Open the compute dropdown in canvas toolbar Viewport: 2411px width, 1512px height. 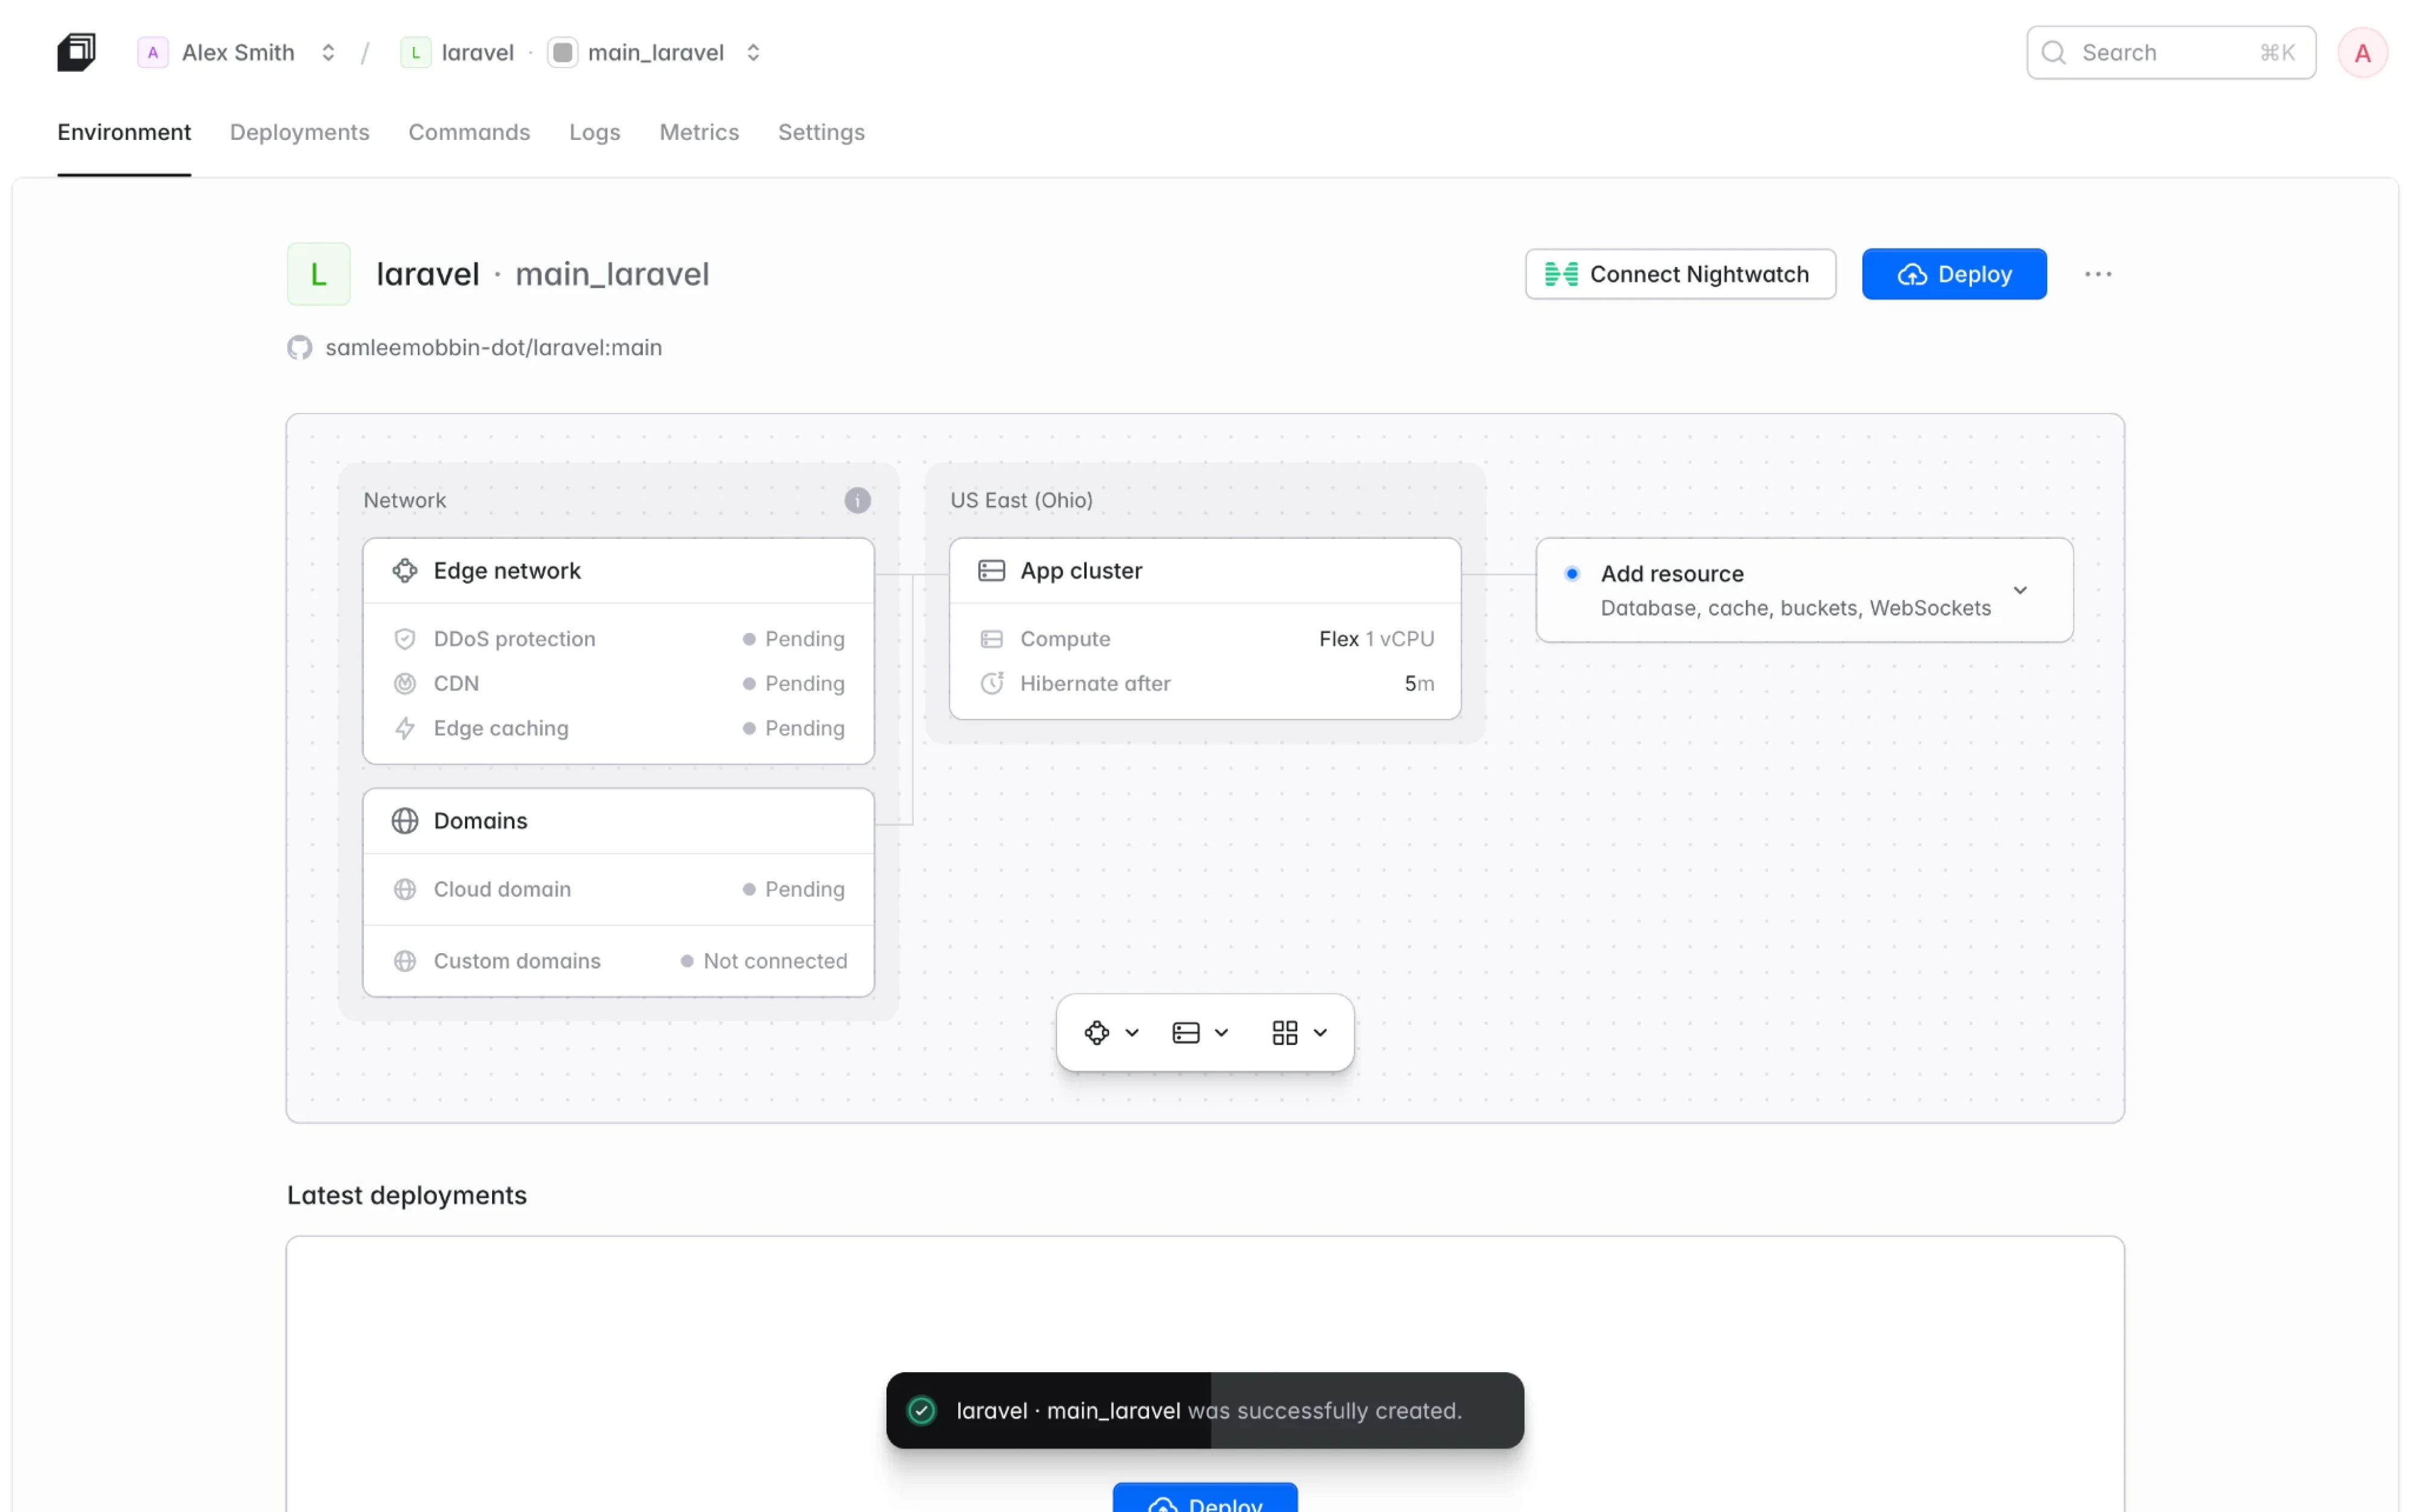(1200, 1033)
